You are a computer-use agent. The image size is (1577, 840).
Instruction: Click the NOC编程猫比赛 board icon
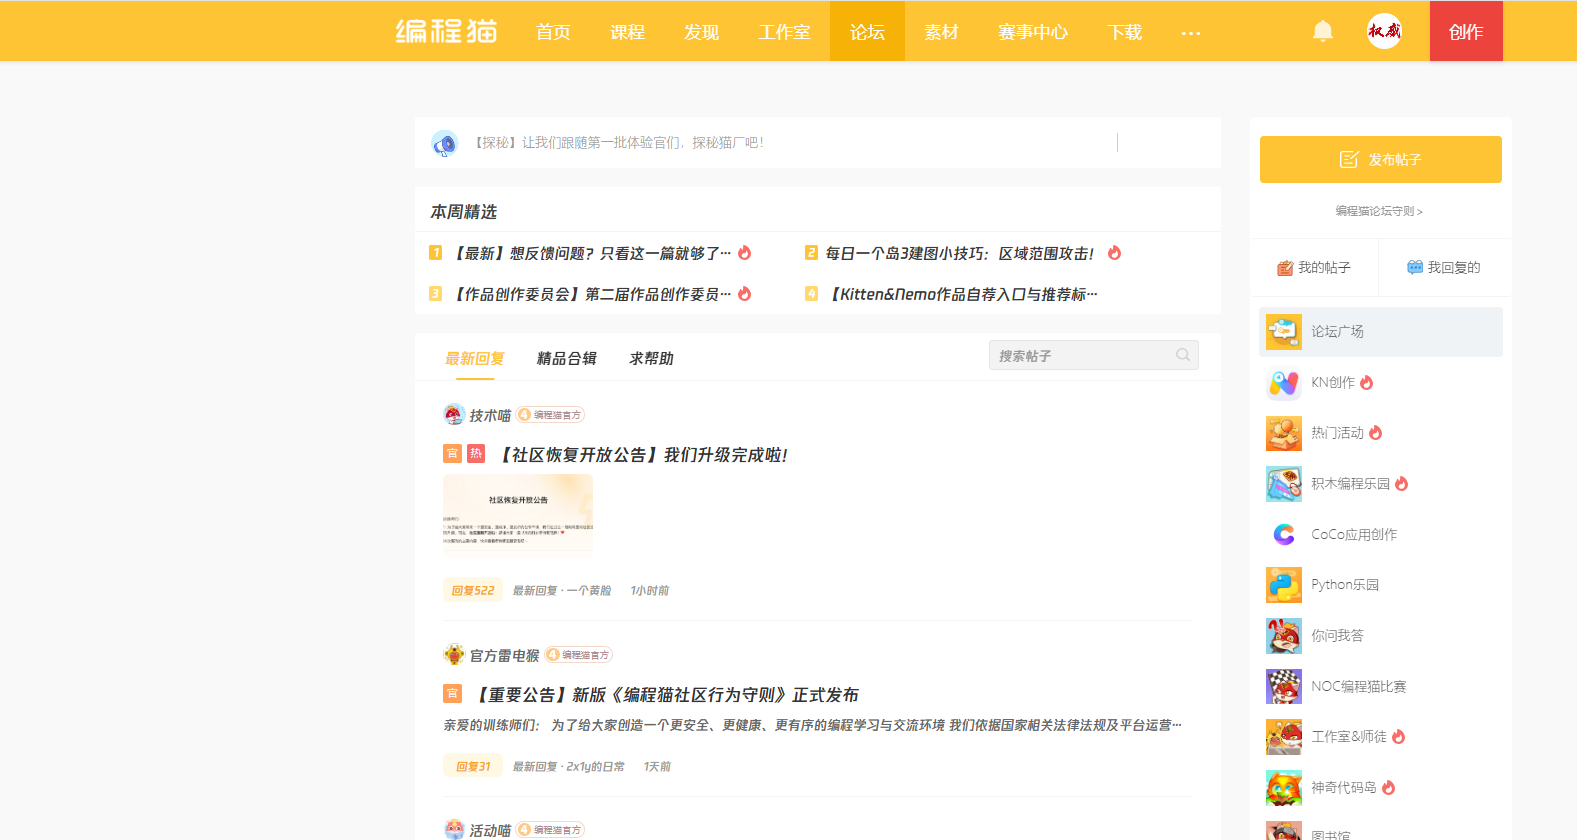pos(1284,687)
